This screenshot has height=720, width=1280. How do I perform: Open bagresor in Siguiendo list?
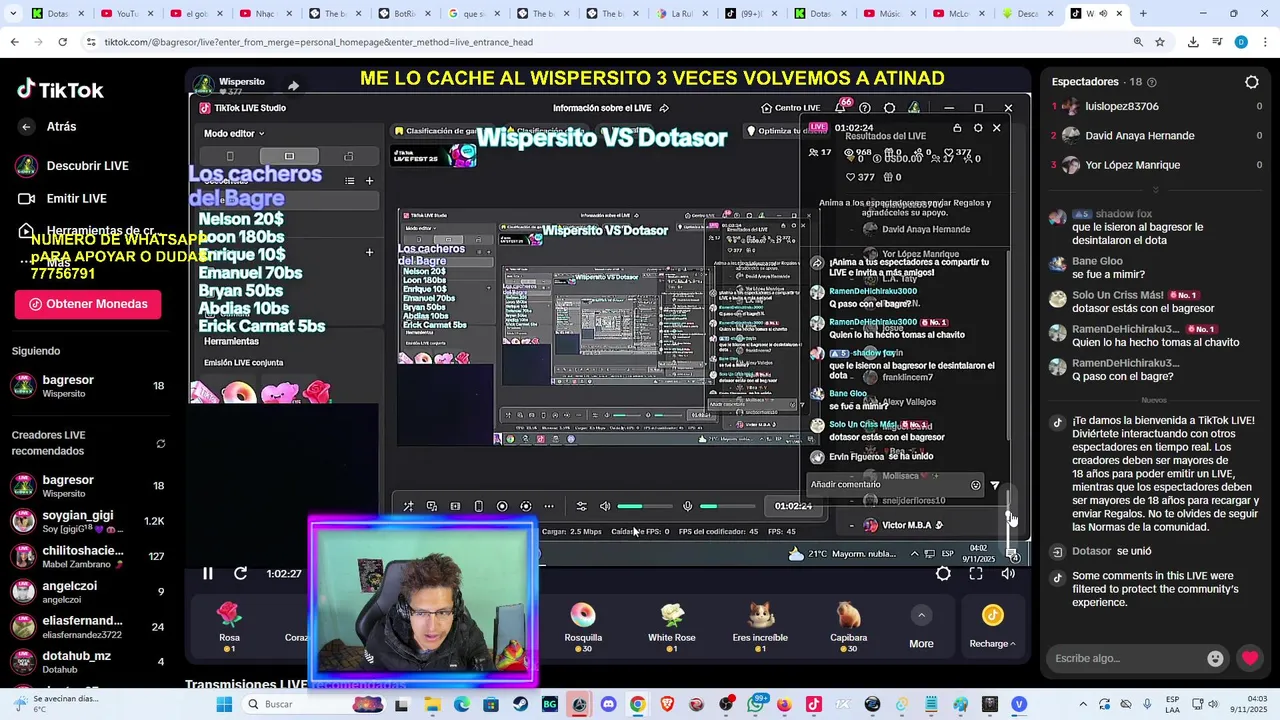(88, 386)
